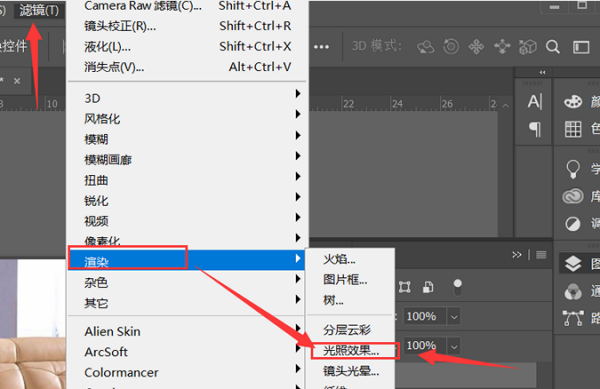This screenshot has width=600, height=389.
Task: Open the Paragraph panel (¶ icon)
Action: click(535, 129)
